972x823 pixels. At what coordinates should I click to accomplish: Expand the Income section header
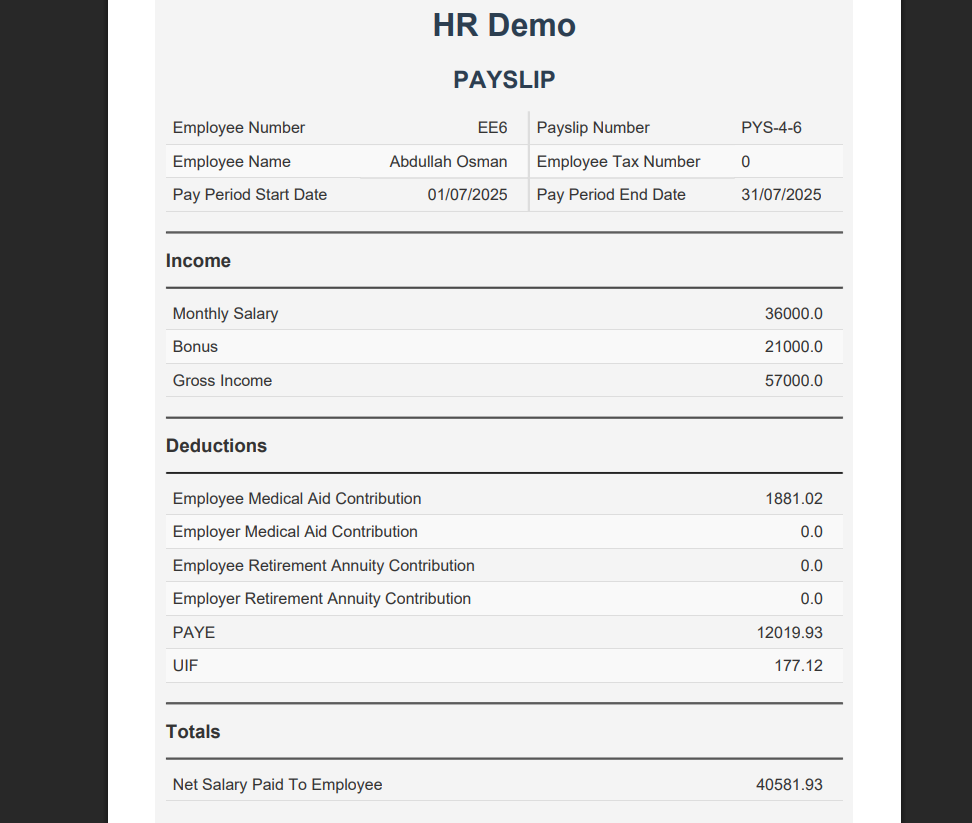click(x=198, y=260)
